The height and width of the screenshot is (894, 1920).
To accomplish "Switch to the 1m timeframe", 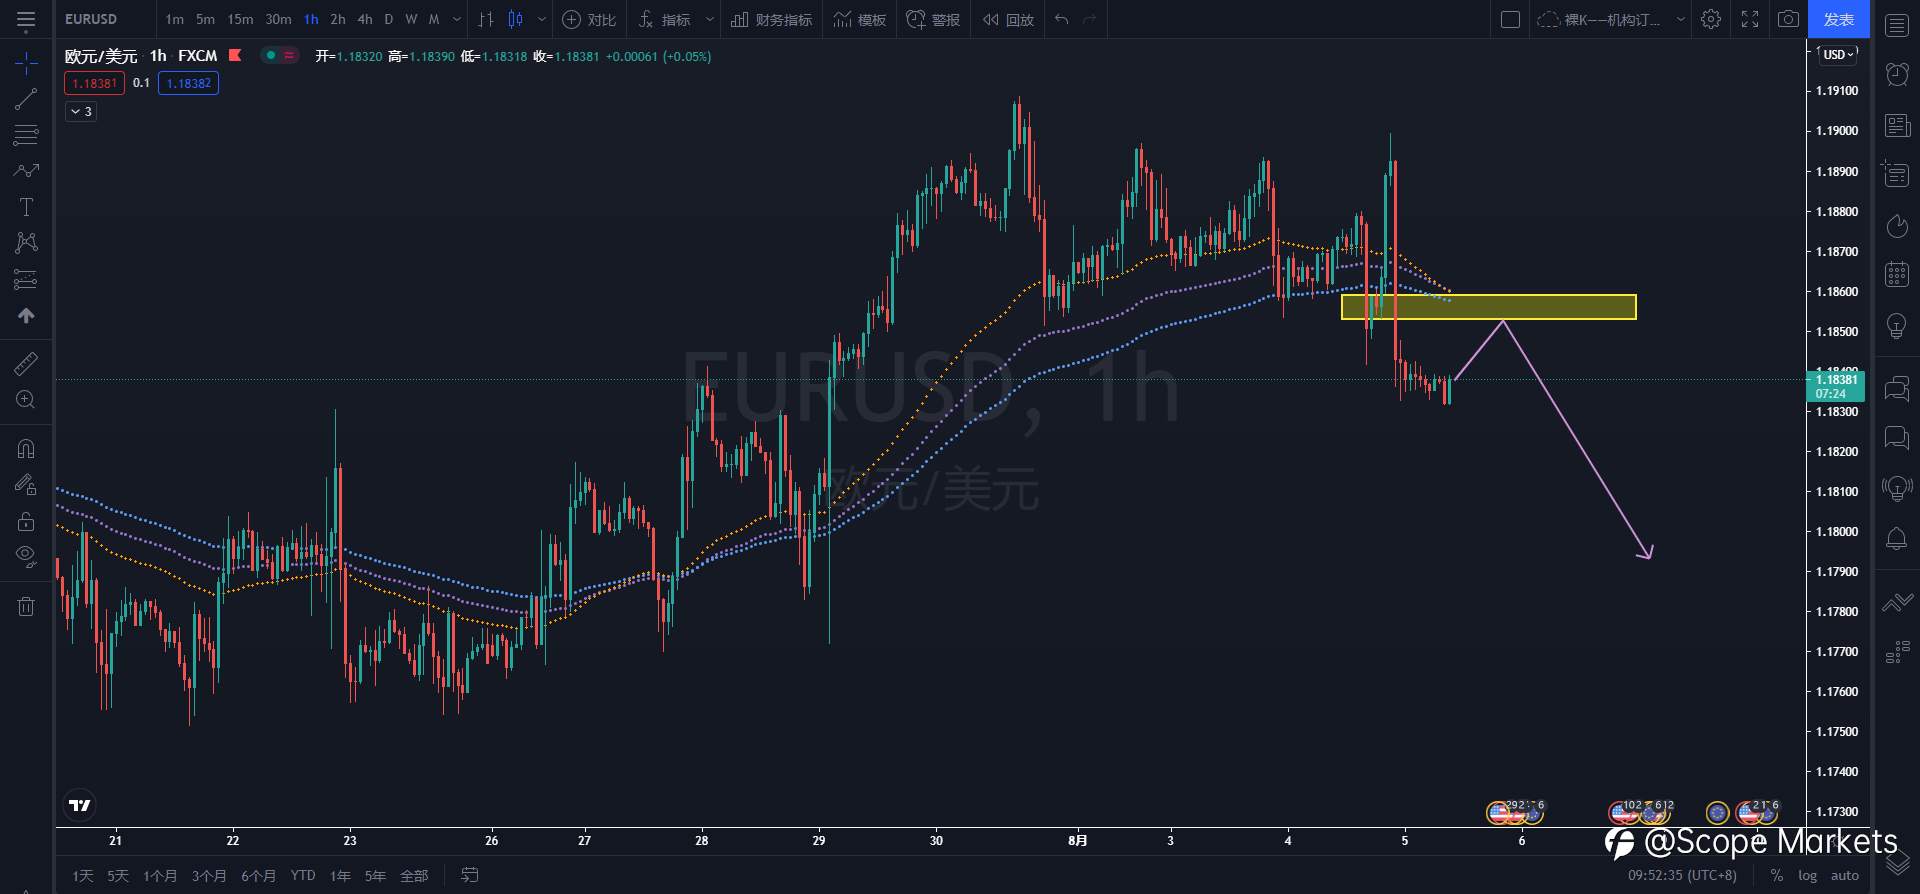I will point(174,19).
